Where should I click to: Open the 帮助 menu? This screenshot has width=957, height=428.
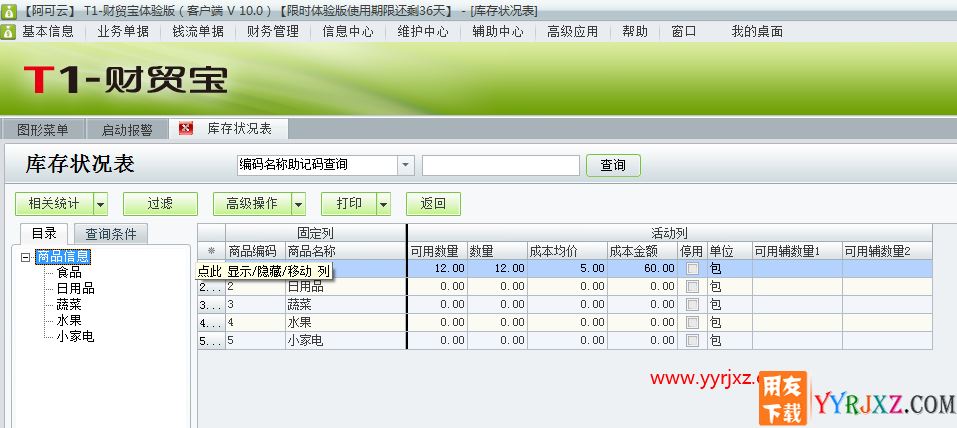[x=635, y=32]
